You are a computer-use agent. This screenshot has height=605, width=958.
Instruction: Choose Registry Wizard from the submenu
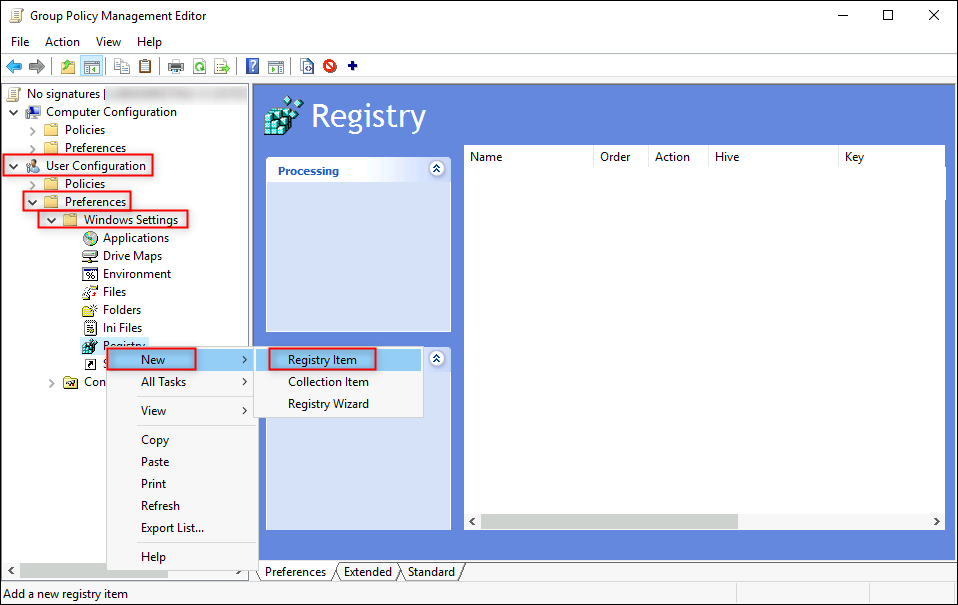339,404
